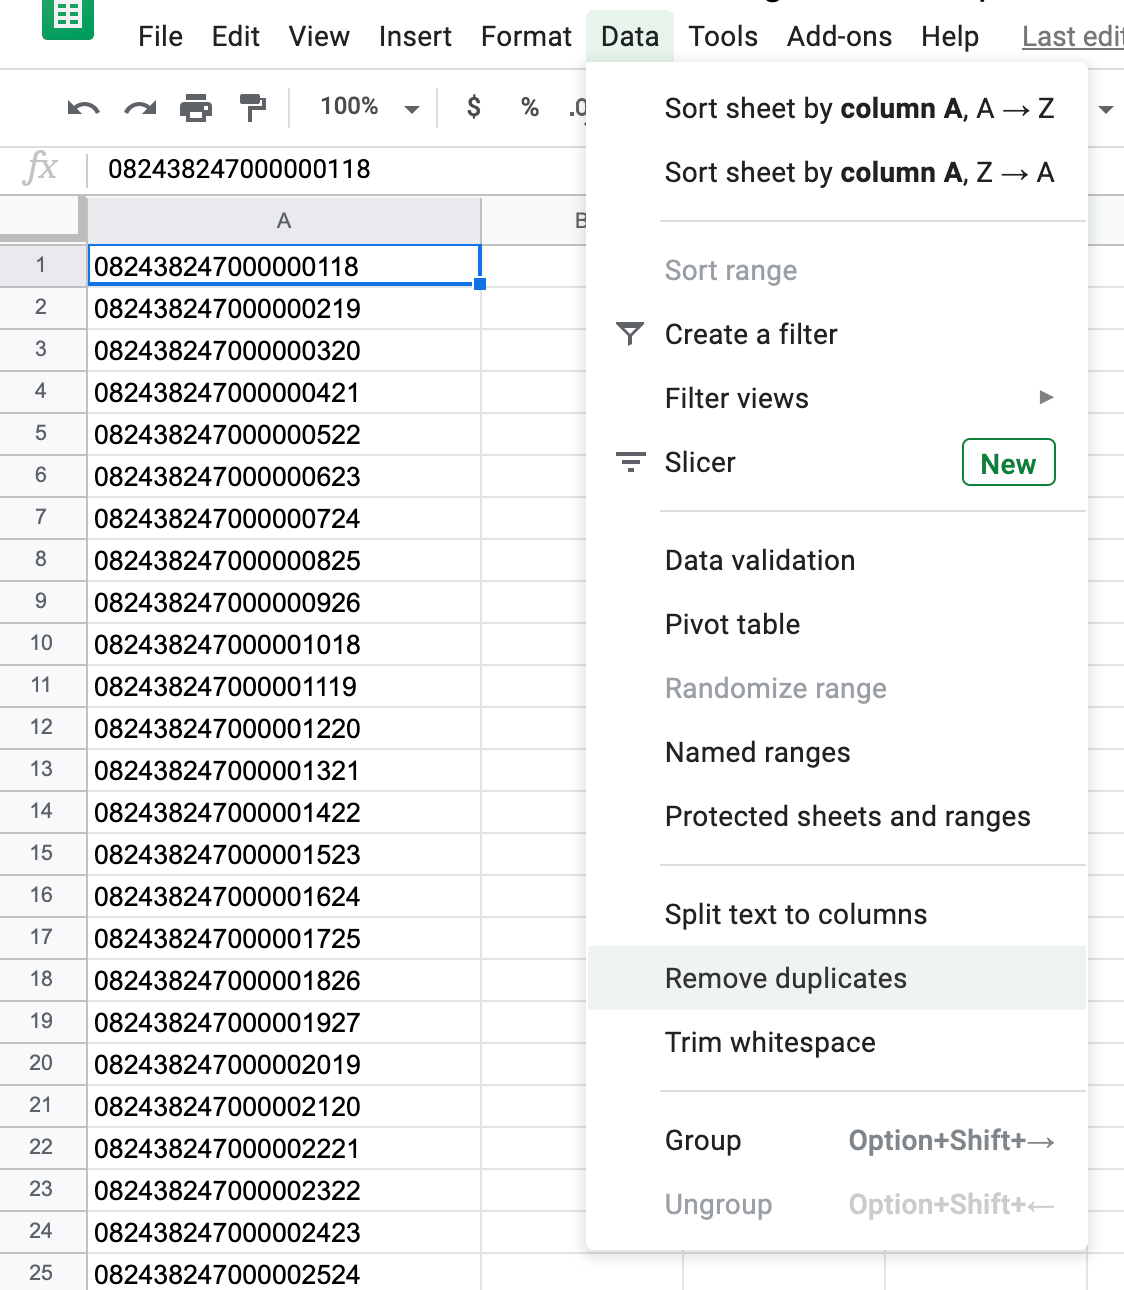This screenshot has height=1290, width=1124.
Task: Click the redo arrow icon
Action: pyautogui.click(x=140, y=107)
